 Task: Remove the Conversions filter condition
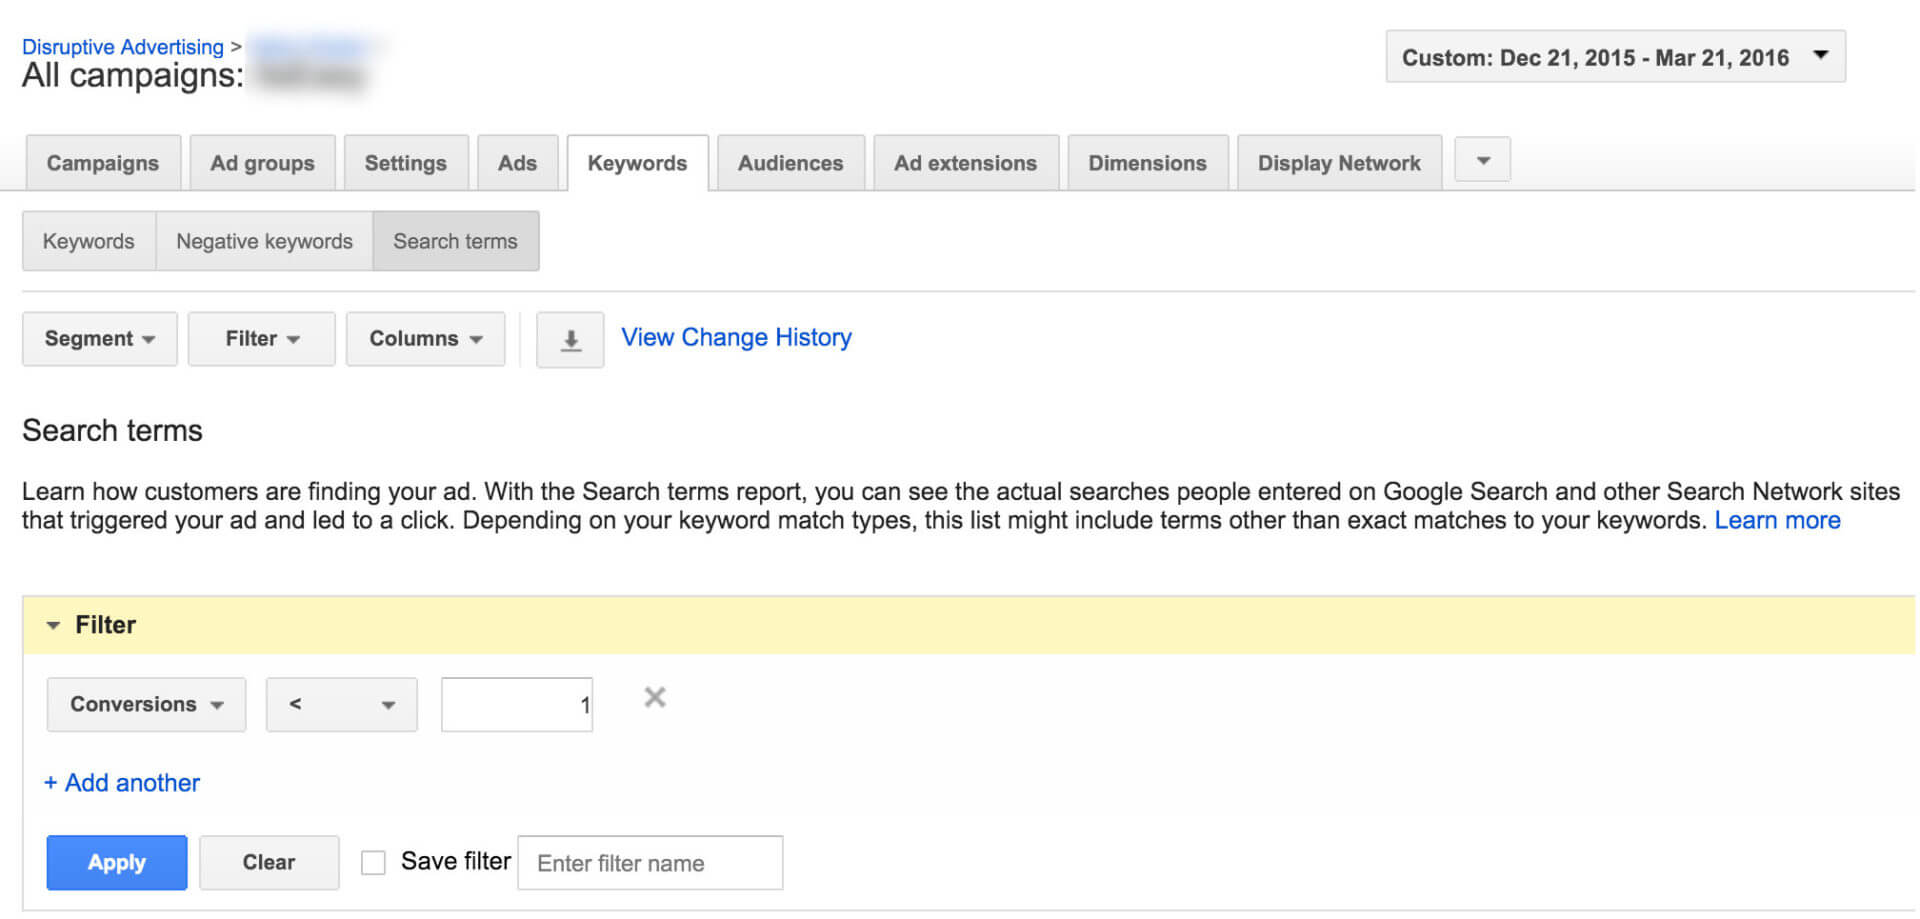(x=655, y=698)
